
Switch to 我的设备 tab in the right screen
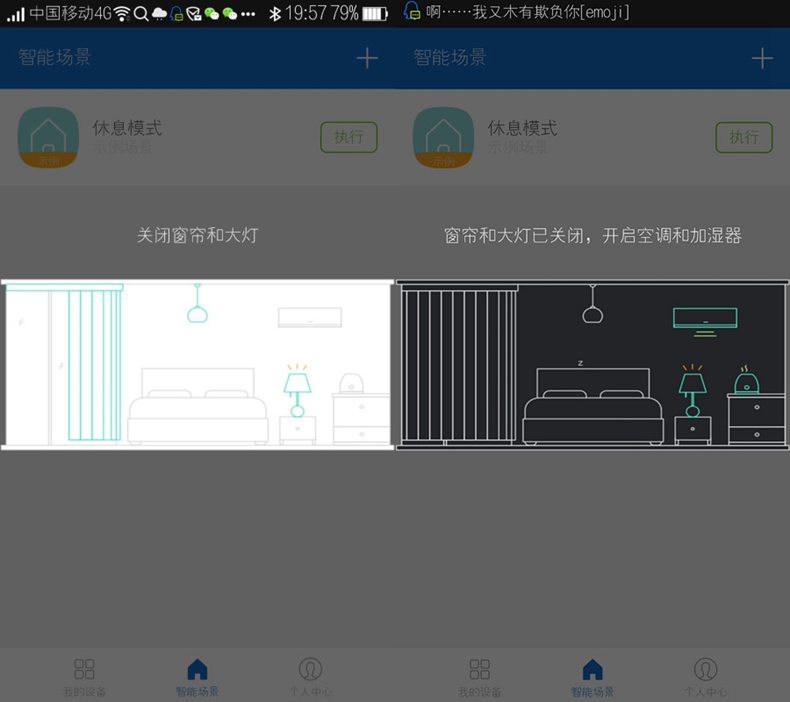click(479, 676)
